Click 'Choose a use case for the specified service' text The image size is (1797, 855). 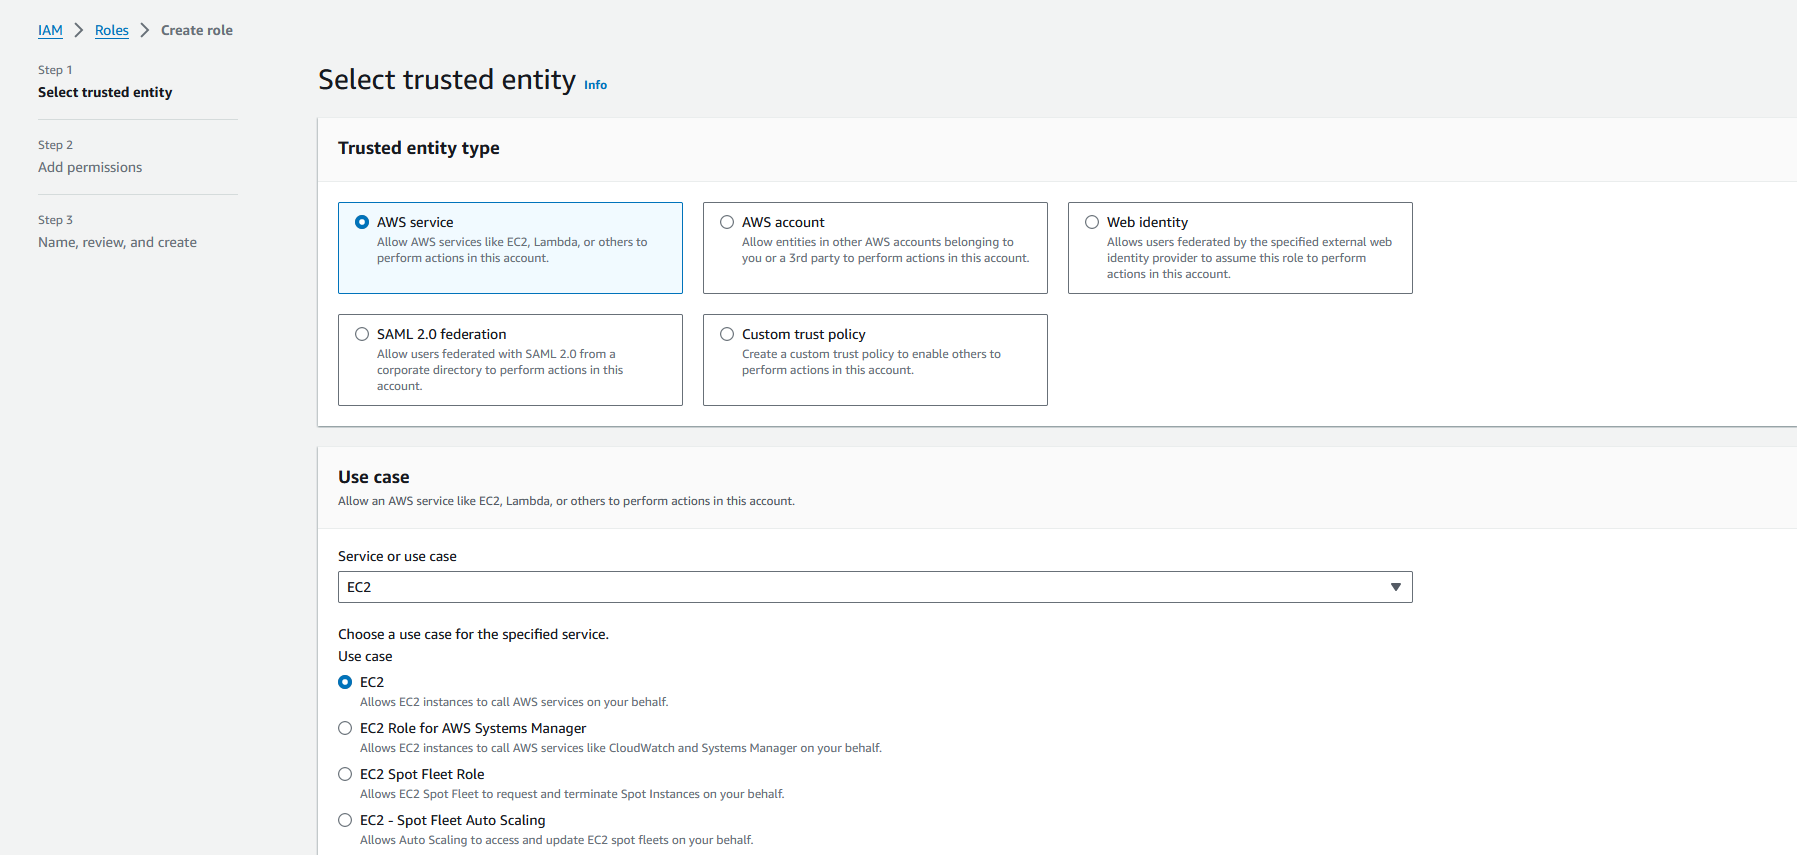[x=473, y=634]
